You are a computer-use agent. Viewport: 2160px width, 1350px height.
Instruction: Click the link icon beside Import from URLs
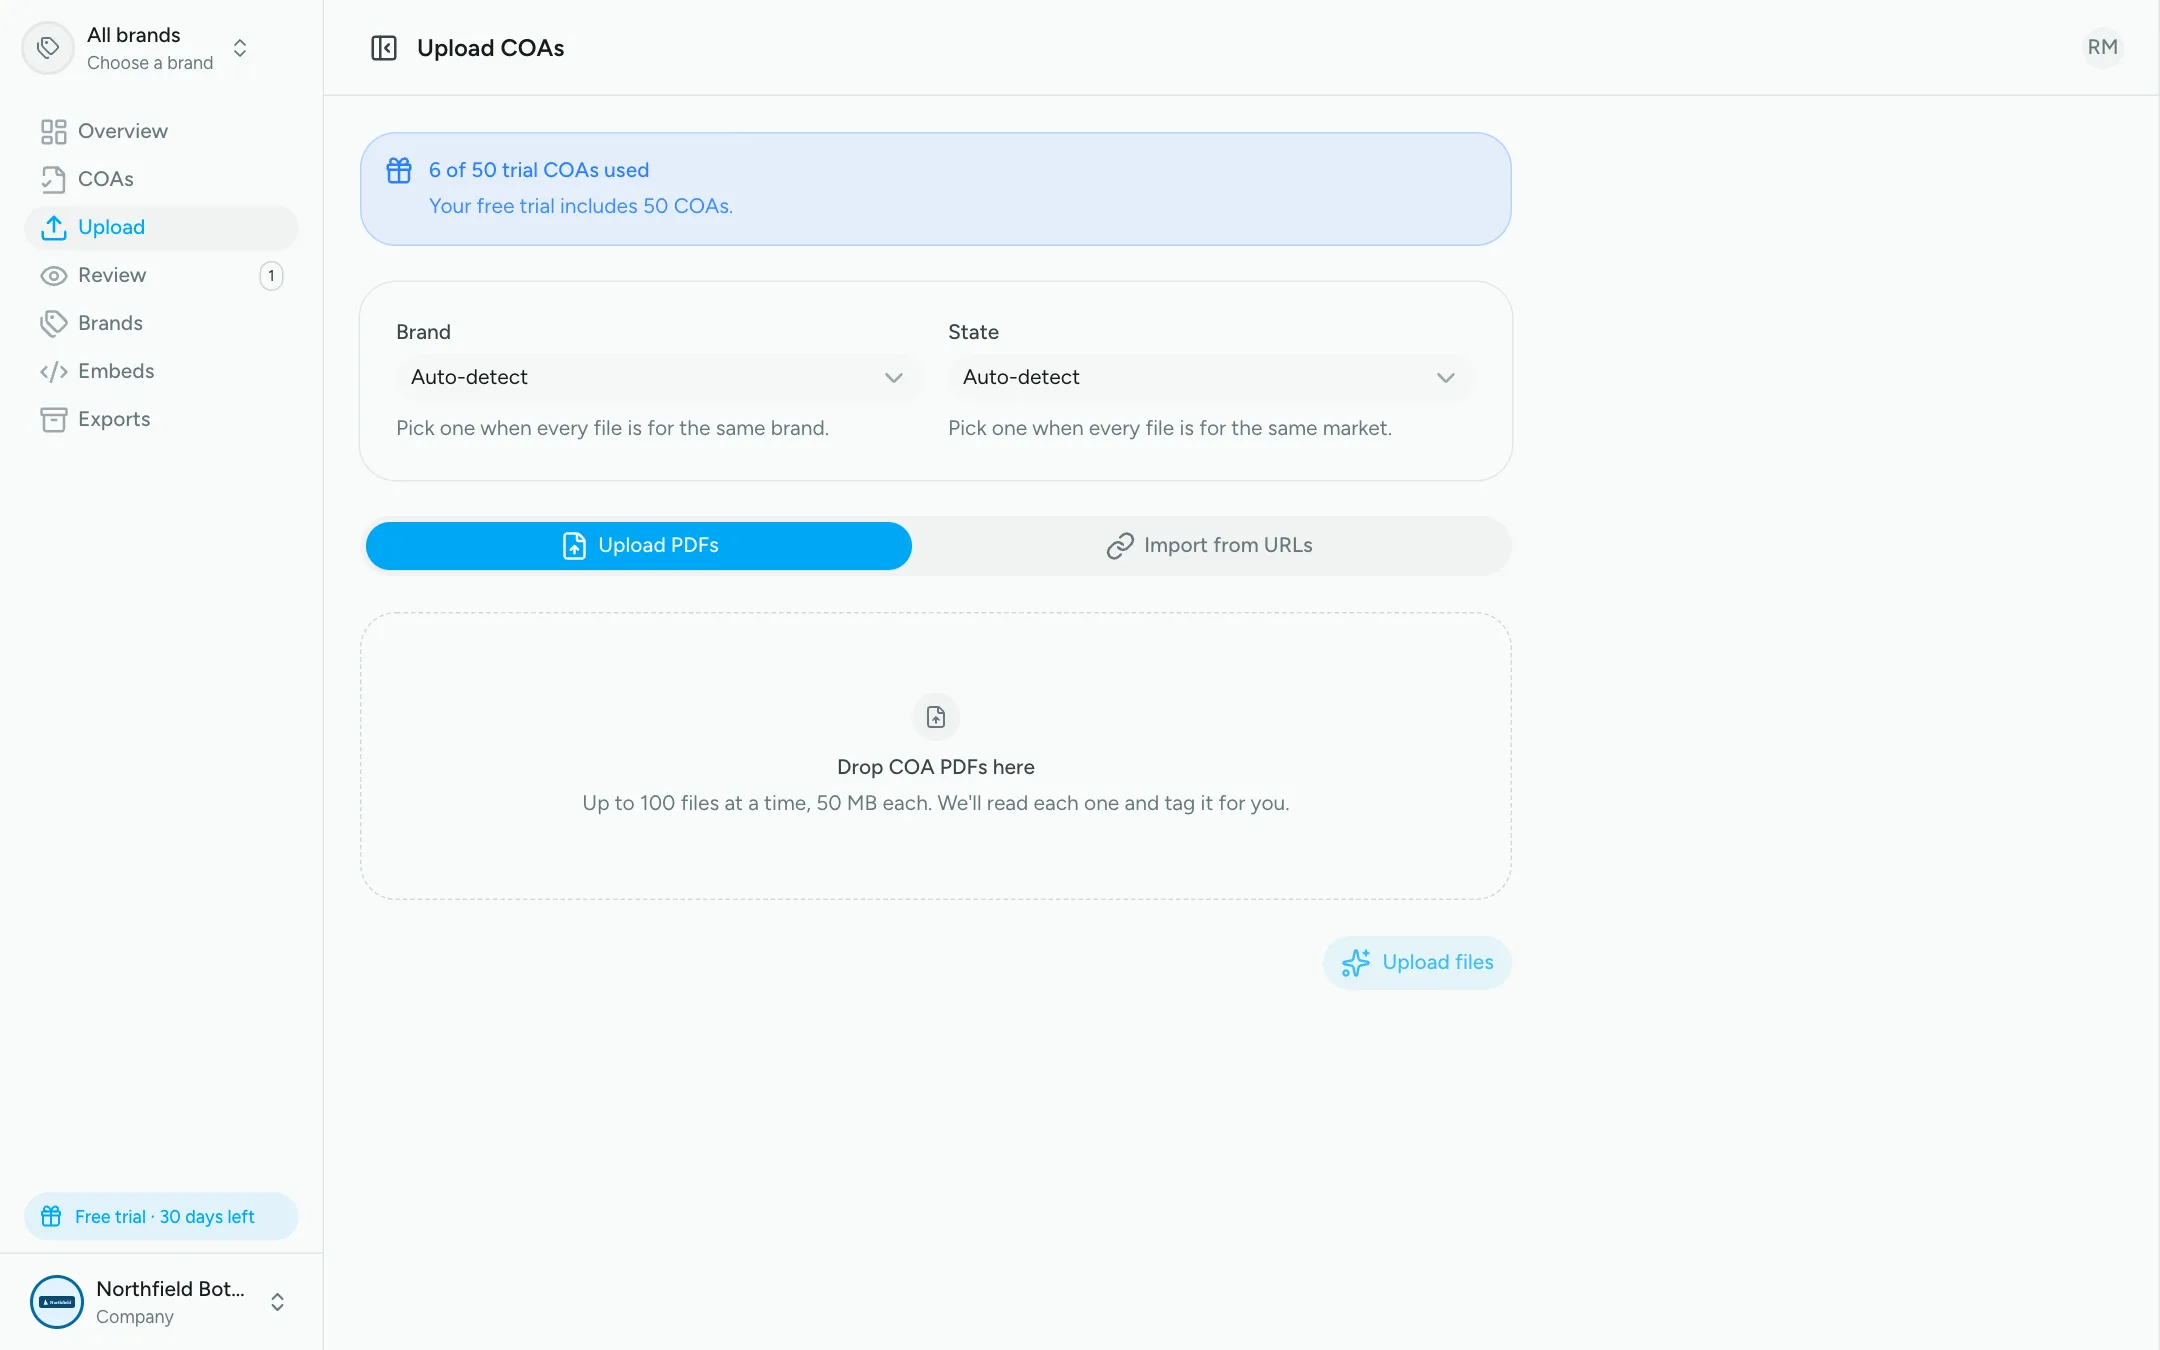[x=1120, y=546]
